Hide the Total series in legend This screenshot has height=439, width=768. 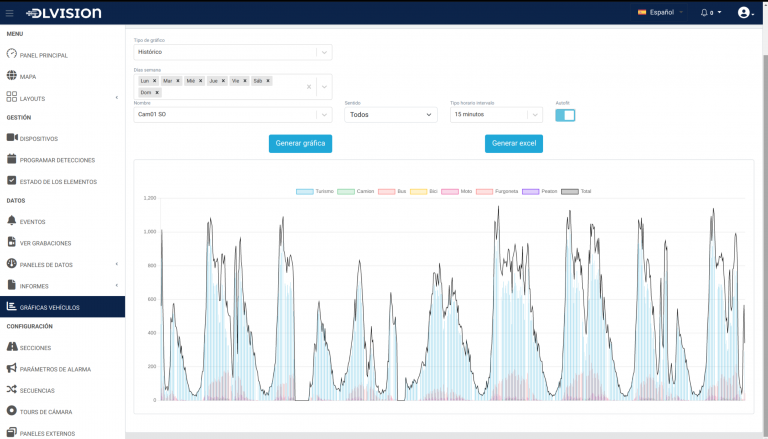pyautogui.click(x=576, y=190)
